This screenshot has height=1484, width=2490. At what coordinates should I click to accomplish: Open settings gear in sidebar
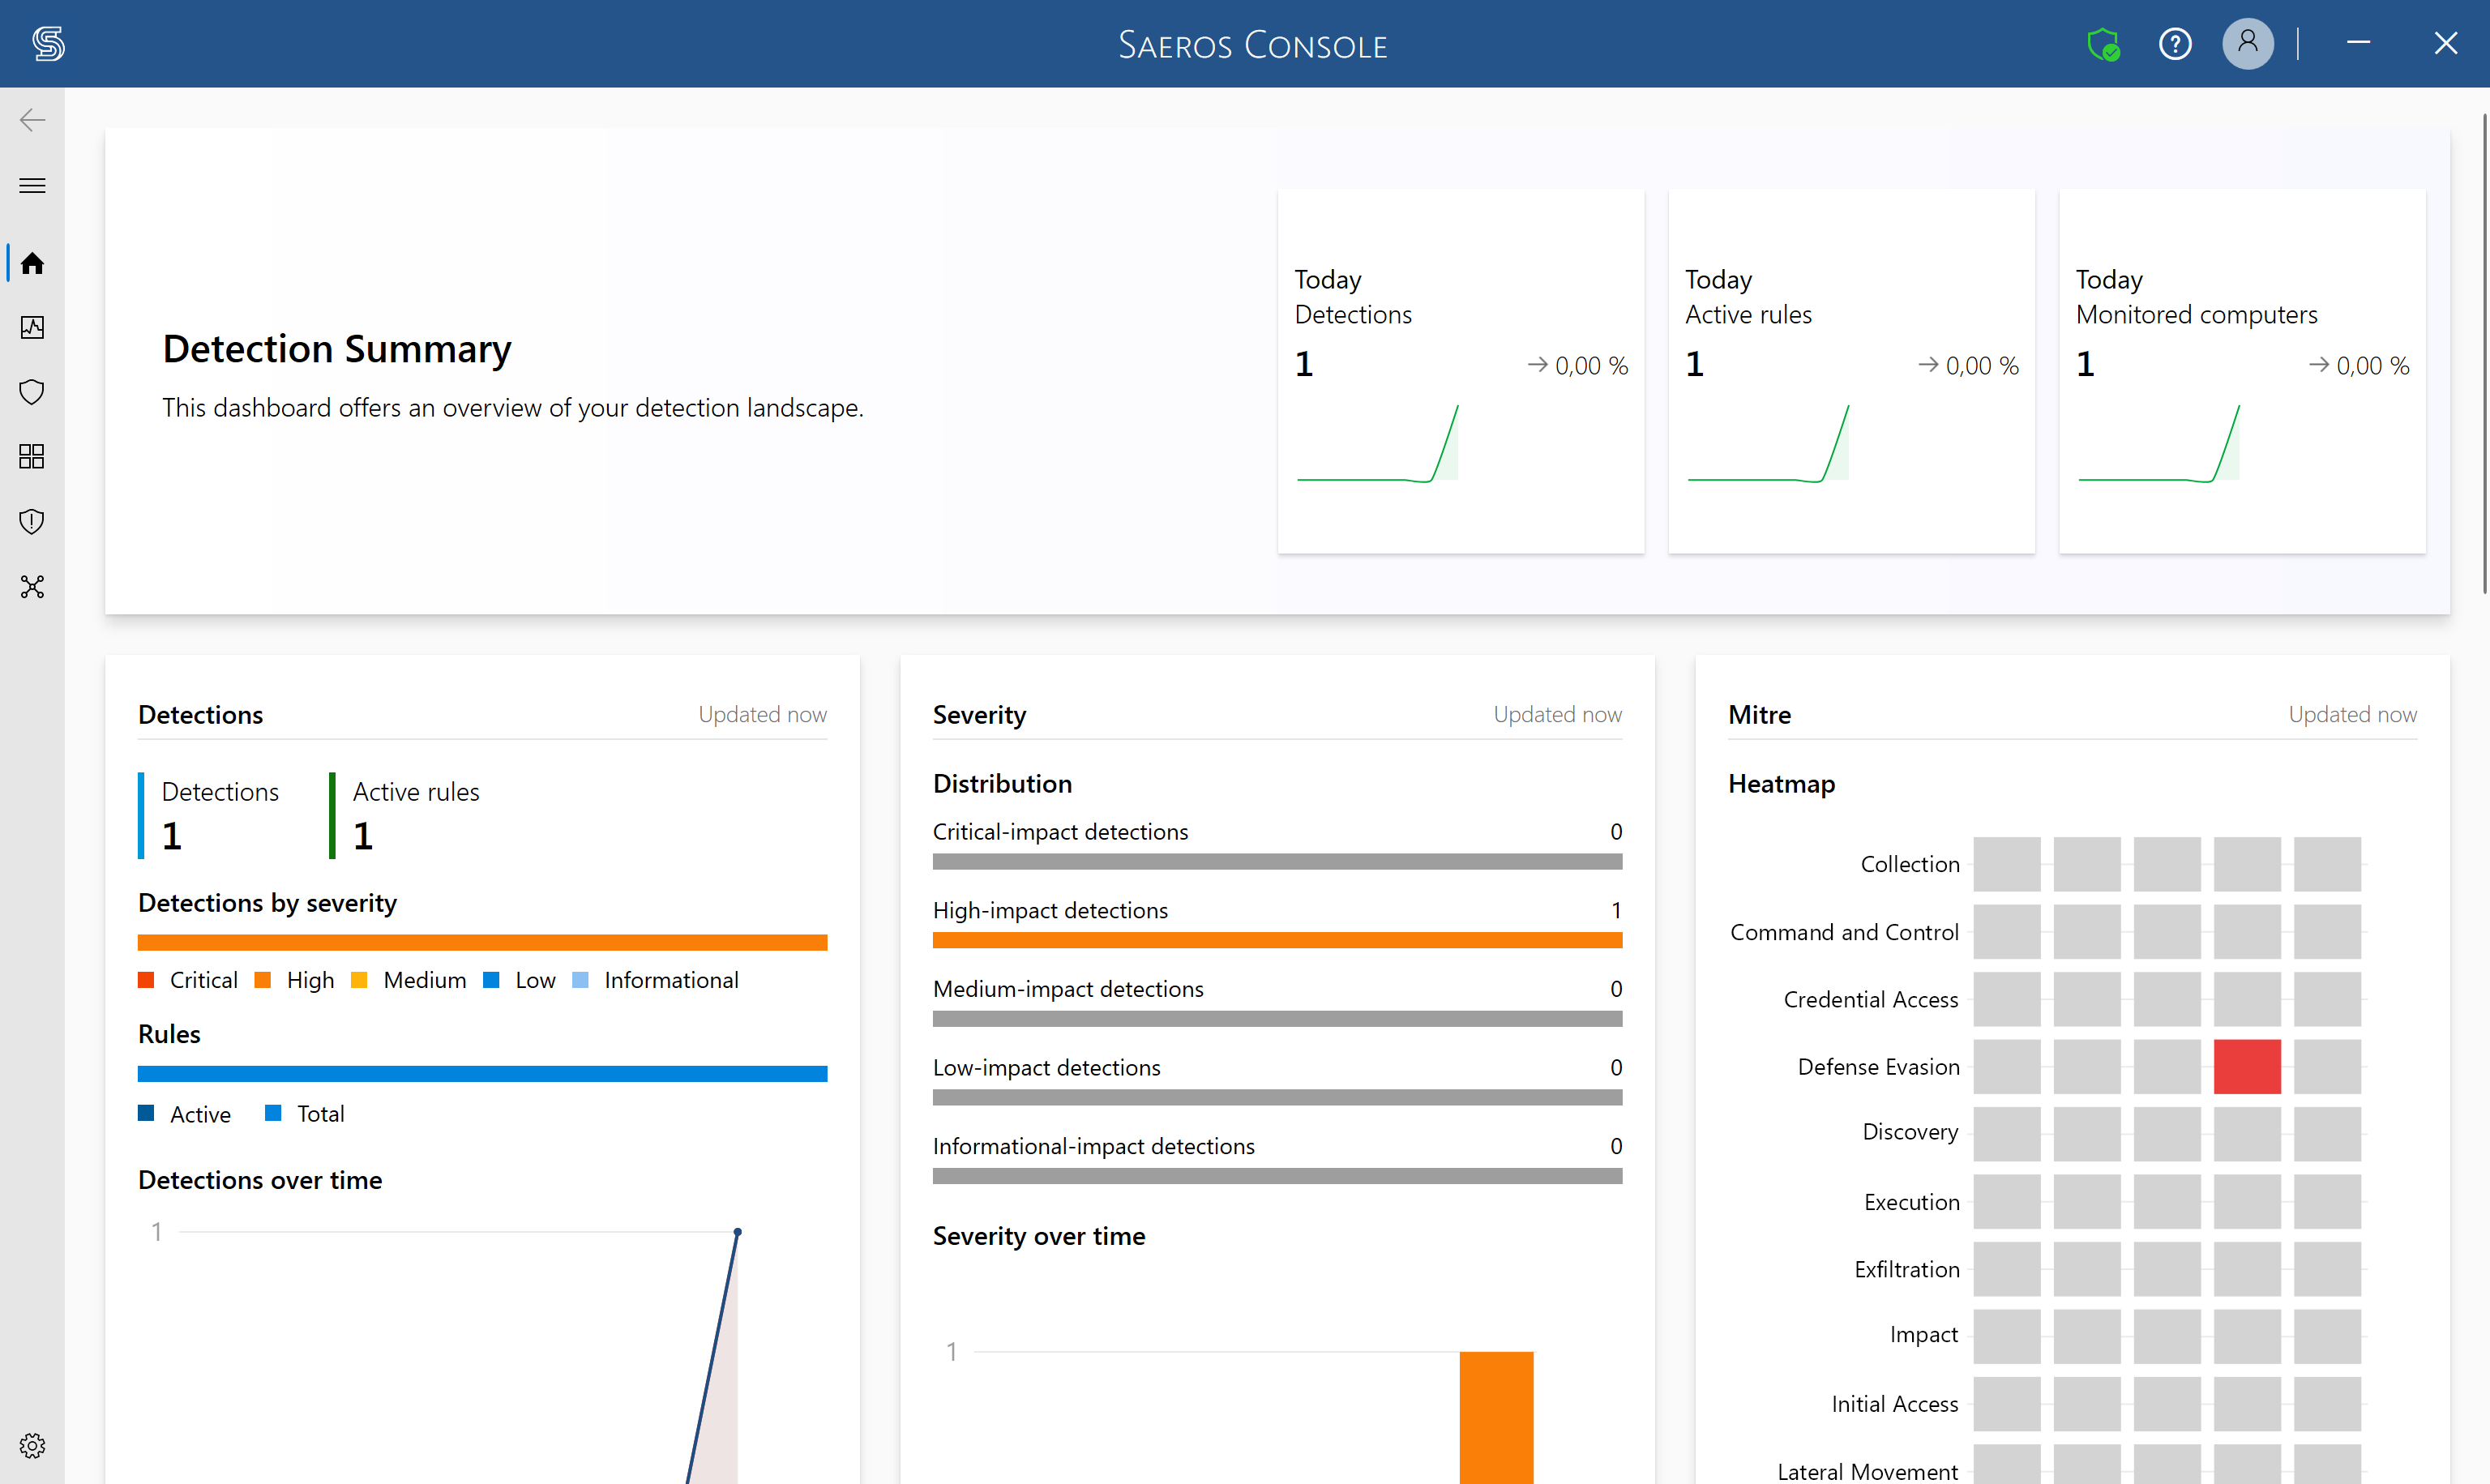point(32,1445)
